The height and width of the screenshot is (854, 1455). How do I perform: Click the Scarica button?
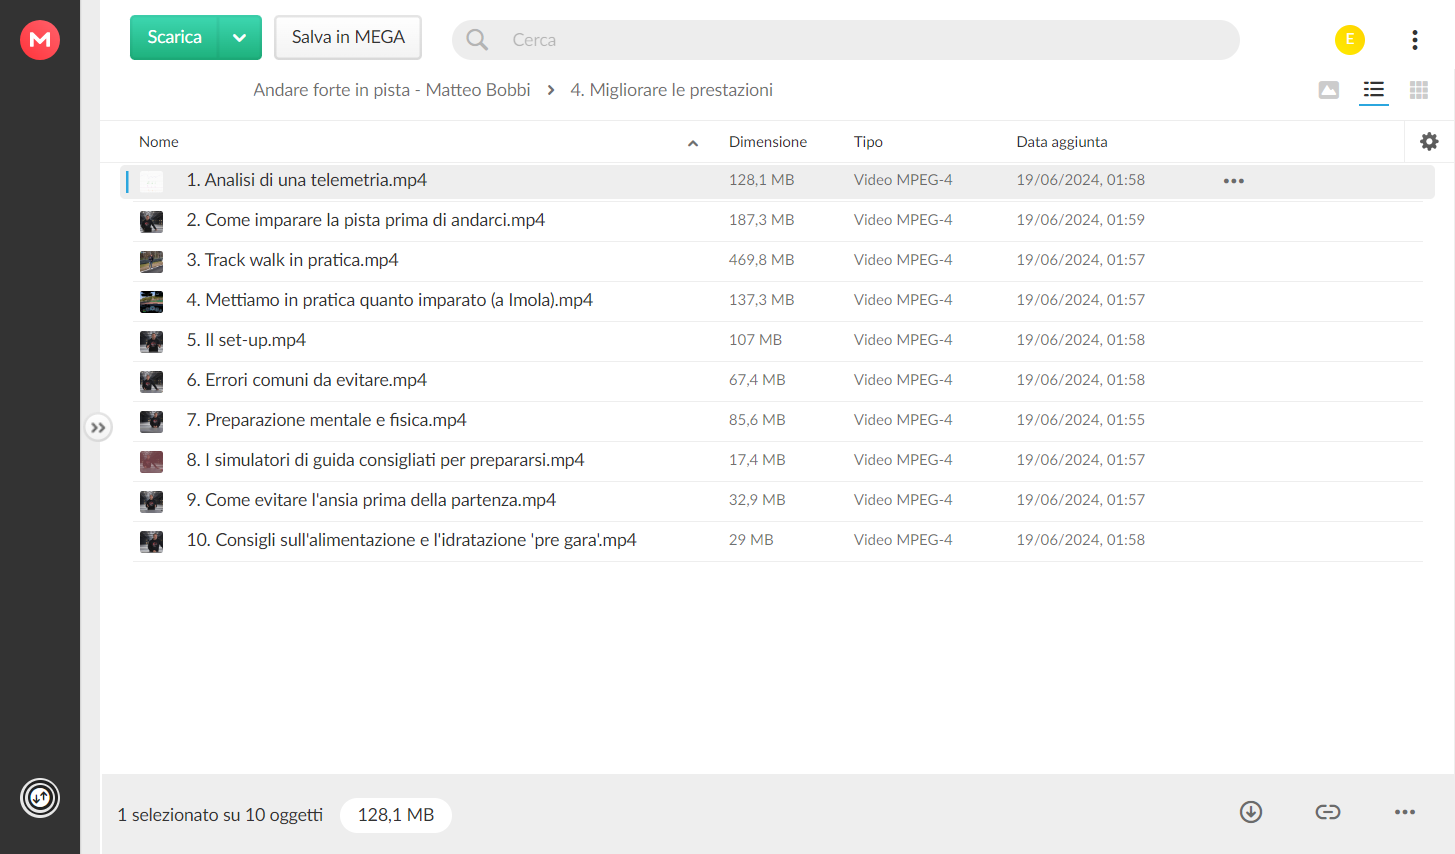coord(175,38)
